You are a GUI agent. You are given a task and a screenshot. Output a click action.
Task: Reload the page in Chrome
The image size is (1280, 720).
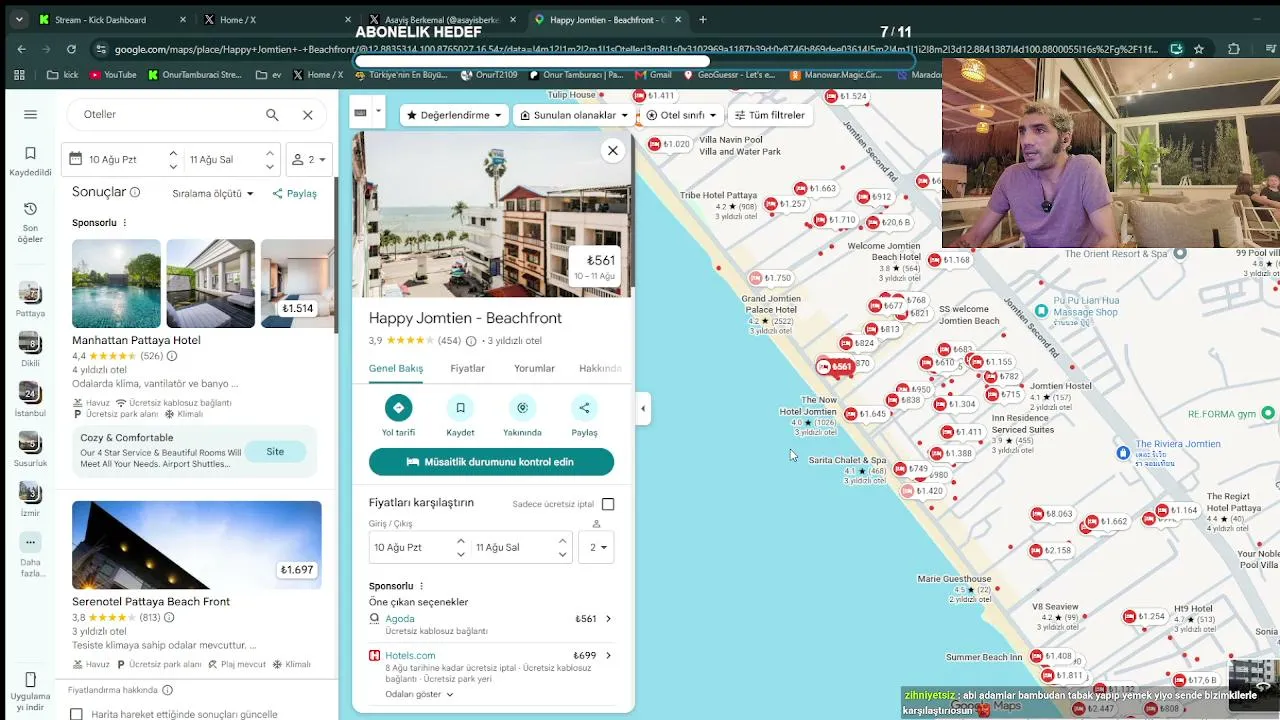pyautogui.click(x=71, y=49)
